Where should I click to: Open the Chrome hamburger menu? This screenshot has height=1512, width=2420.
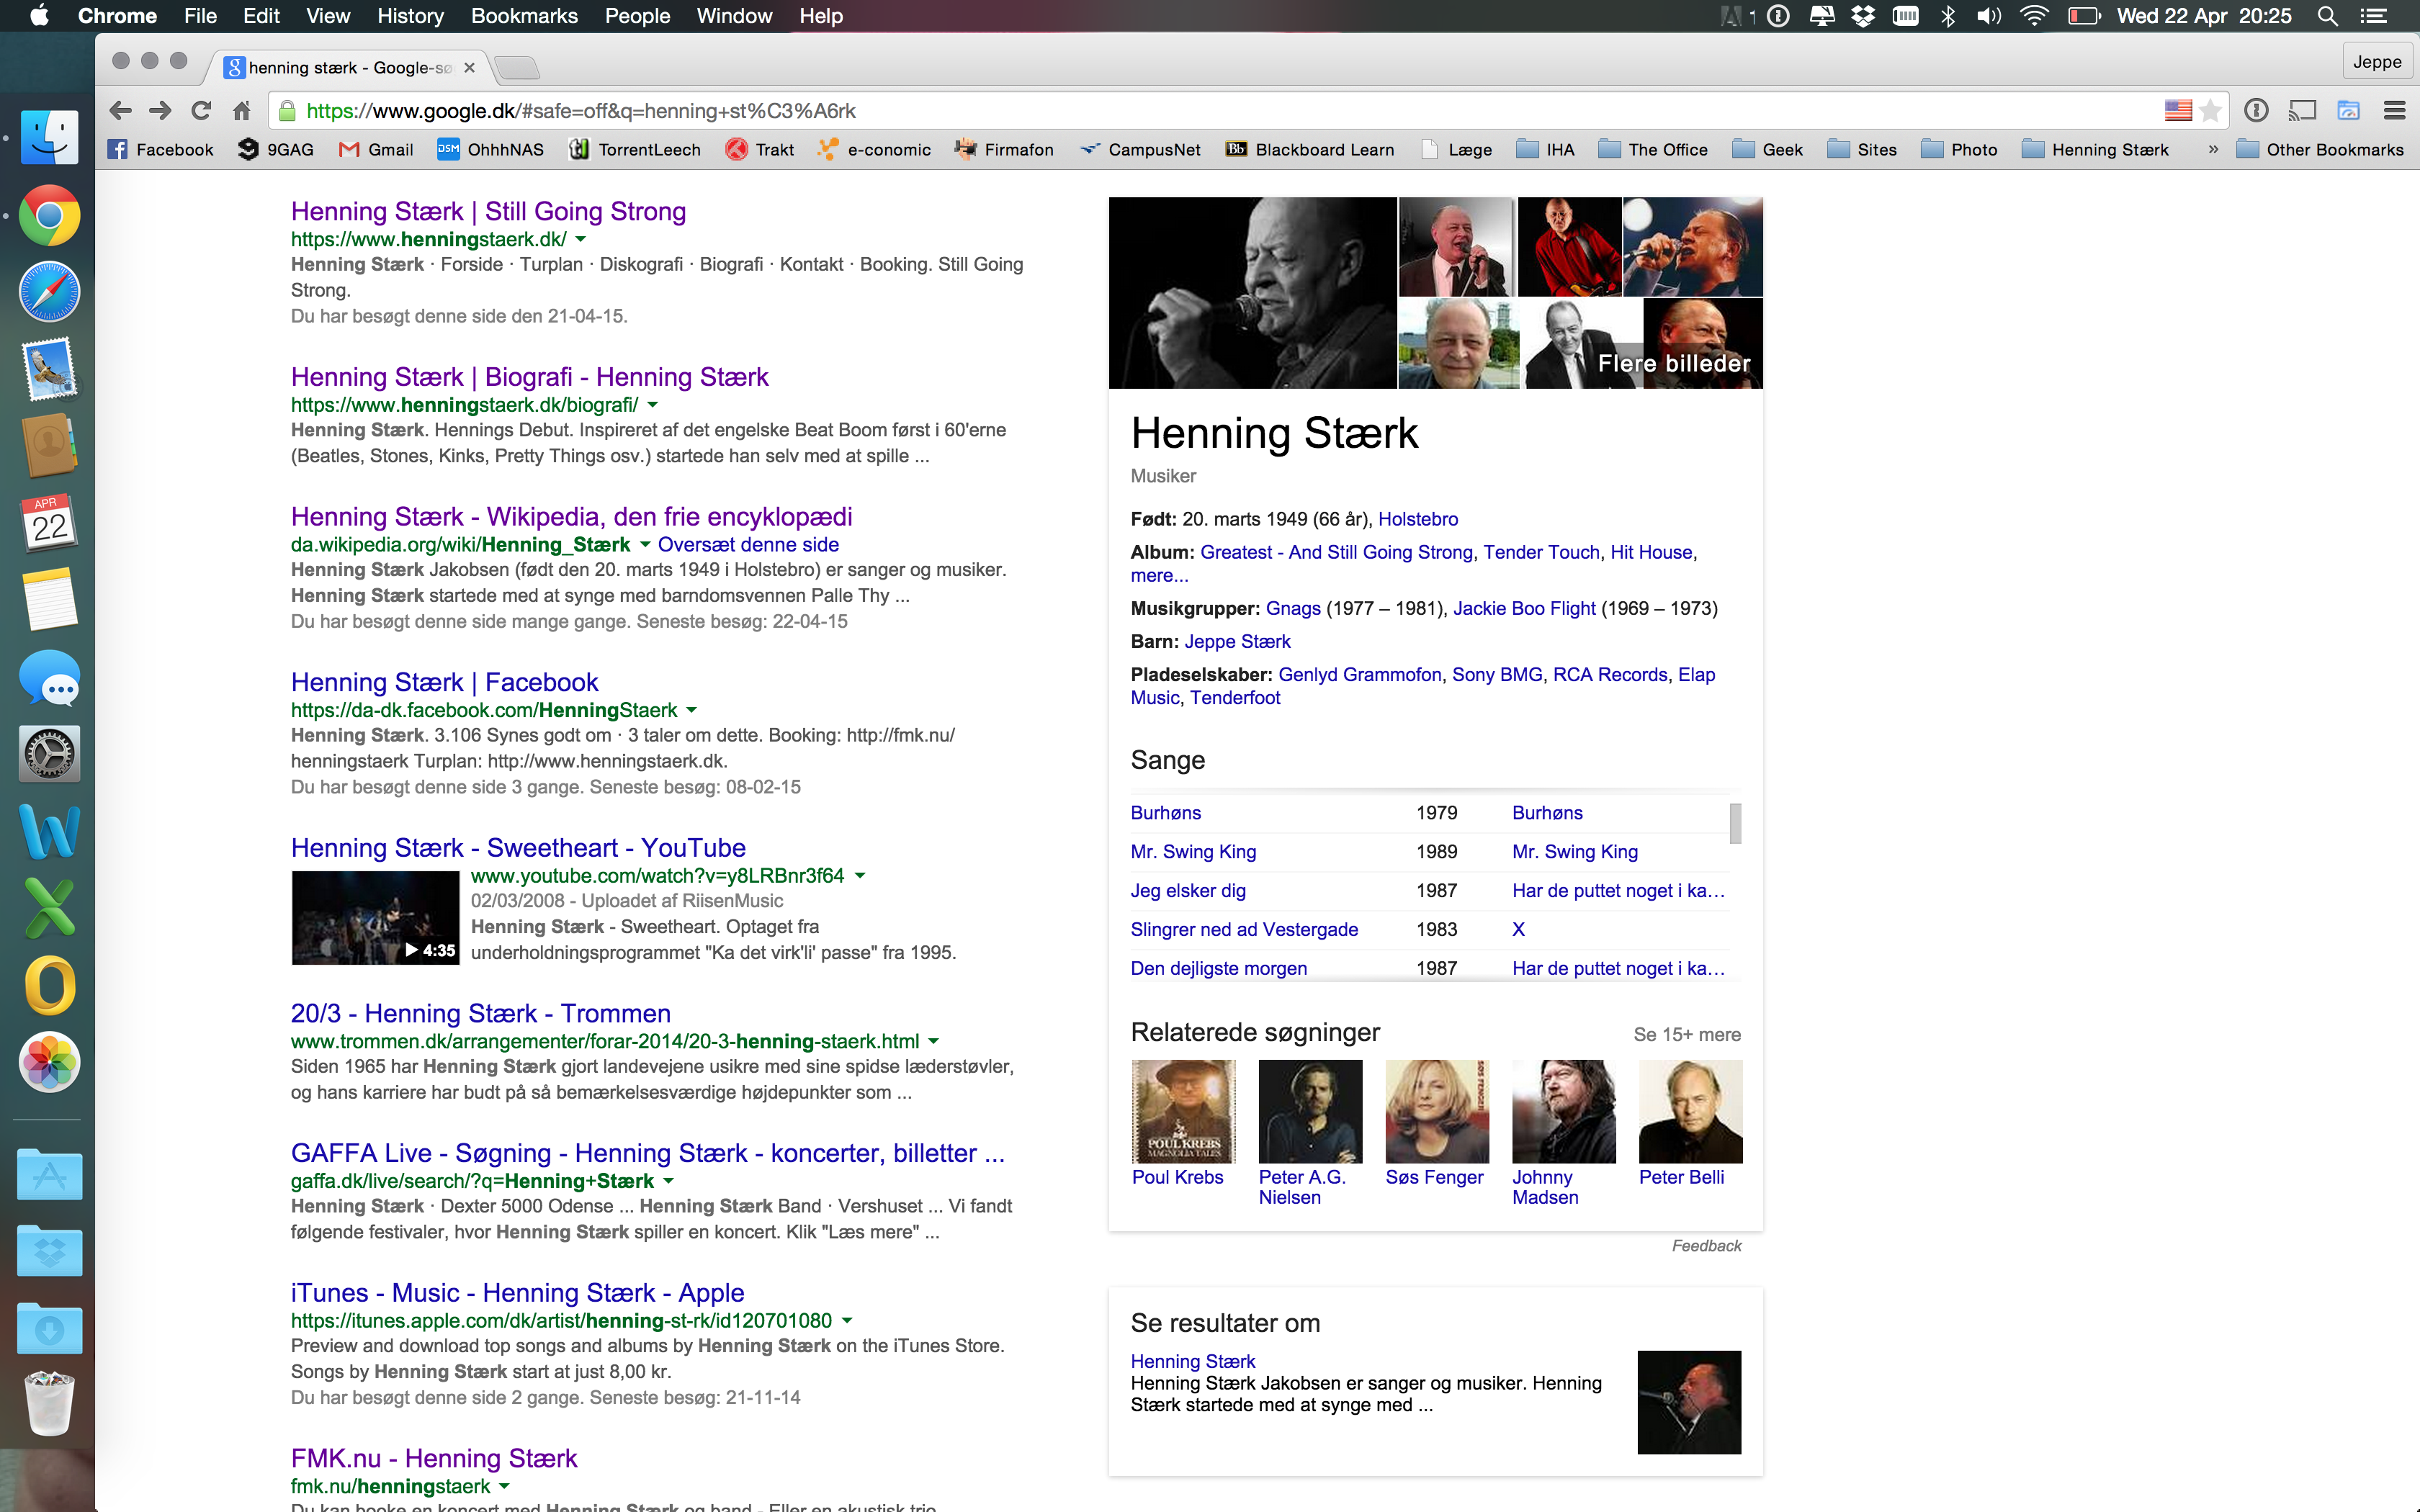coord(2394,110)
